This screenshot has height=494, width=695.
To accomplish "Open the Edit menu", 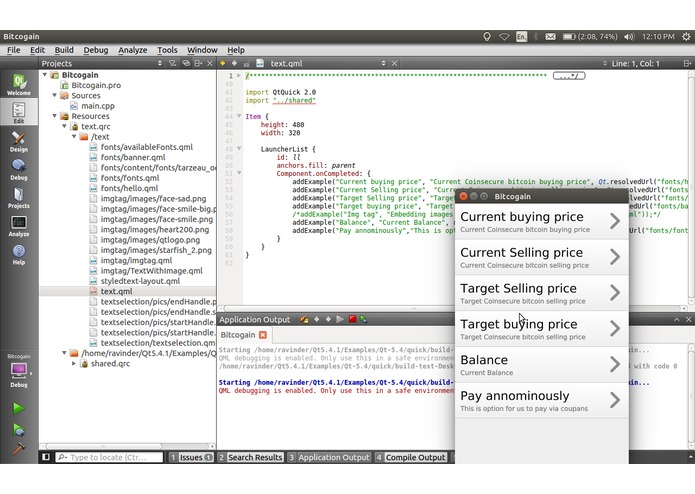I will [x=37, y=50].
